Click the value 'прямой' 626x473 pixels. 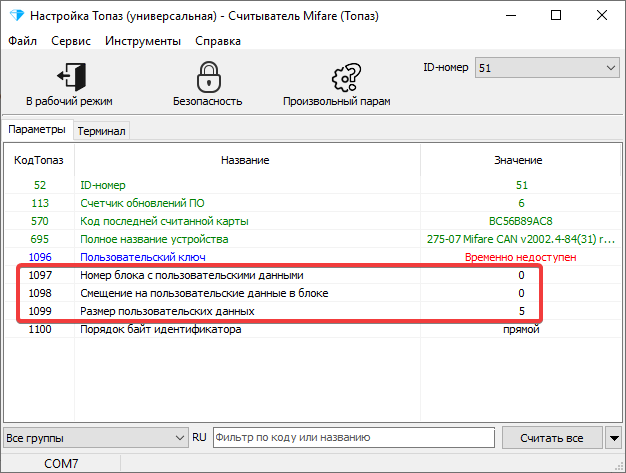[x=521, y=329]
